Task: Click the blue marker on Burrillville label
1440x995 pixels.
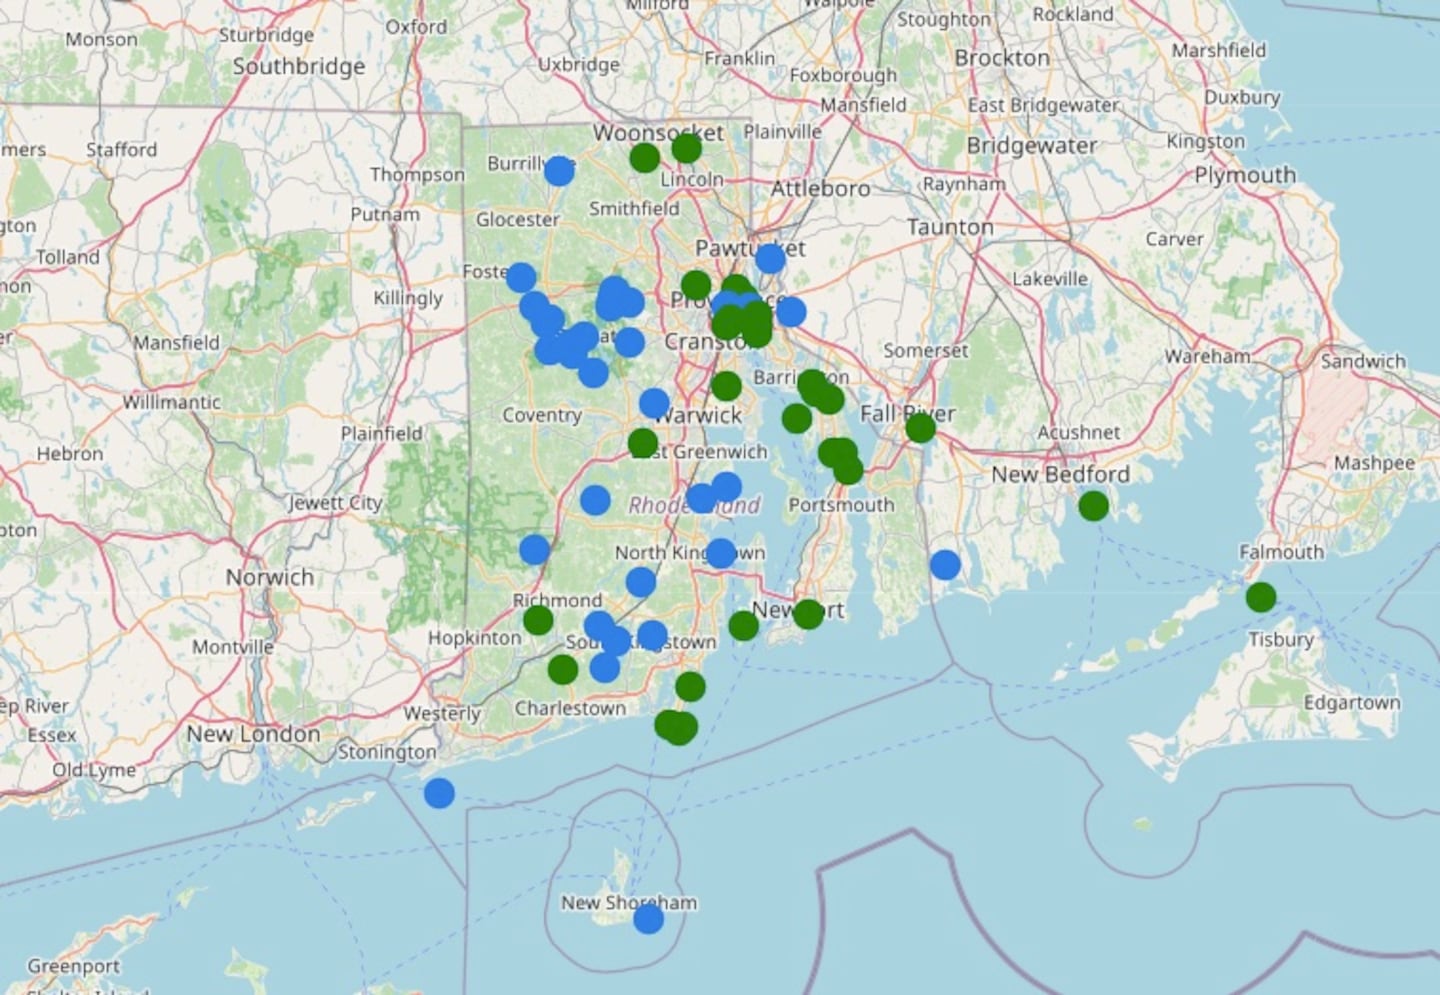Action: (559, 171)
